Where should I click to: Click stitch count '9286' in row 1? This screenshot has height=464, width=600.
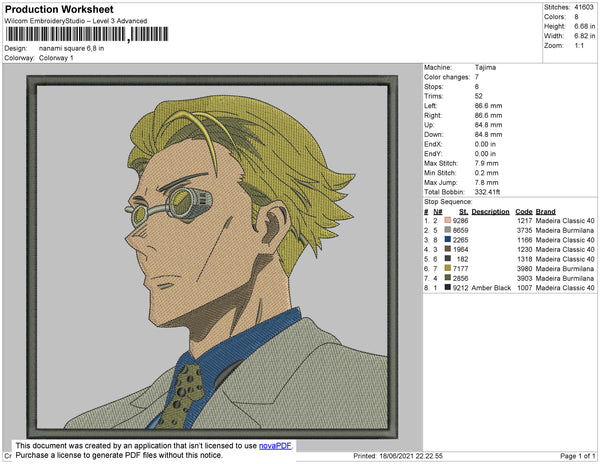[x=461, y=221]
